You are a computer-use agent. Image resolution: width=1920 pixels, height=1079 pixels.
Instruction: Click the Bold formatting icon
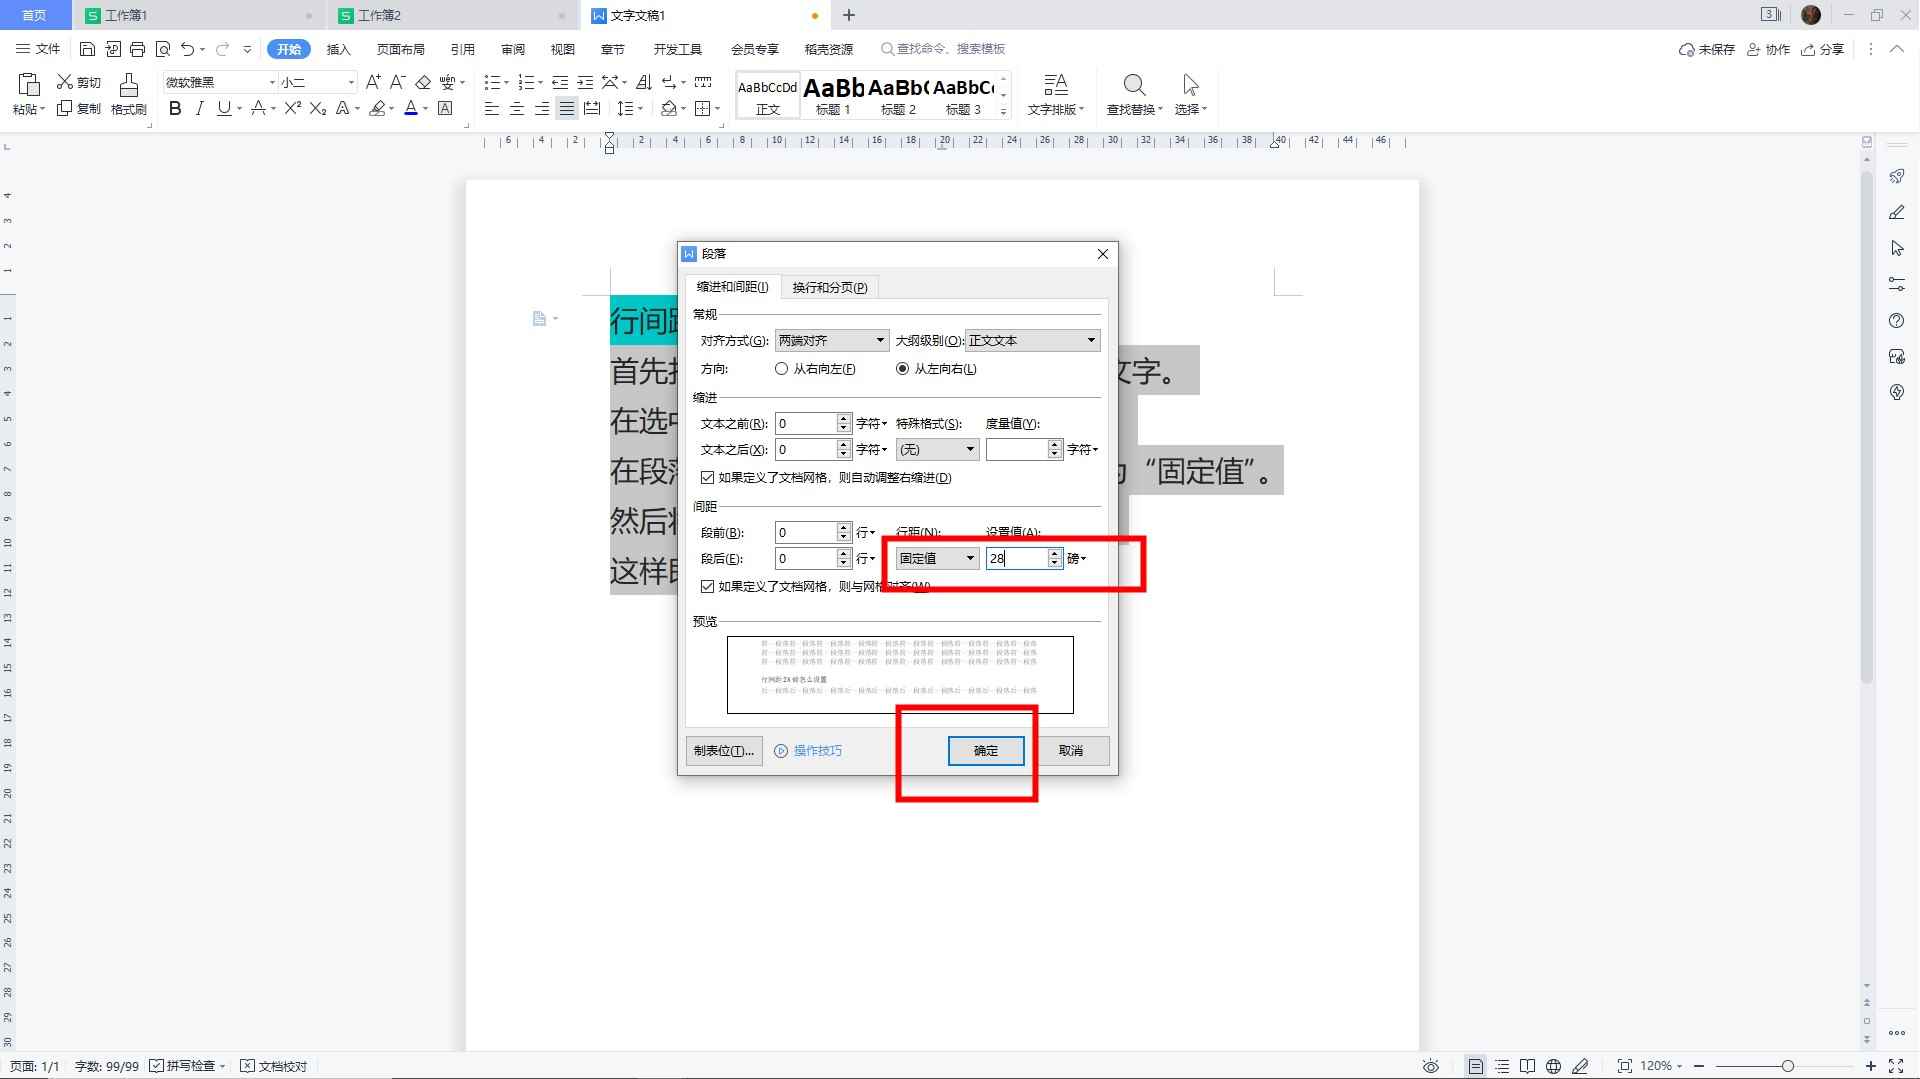[x=175, y=109]
